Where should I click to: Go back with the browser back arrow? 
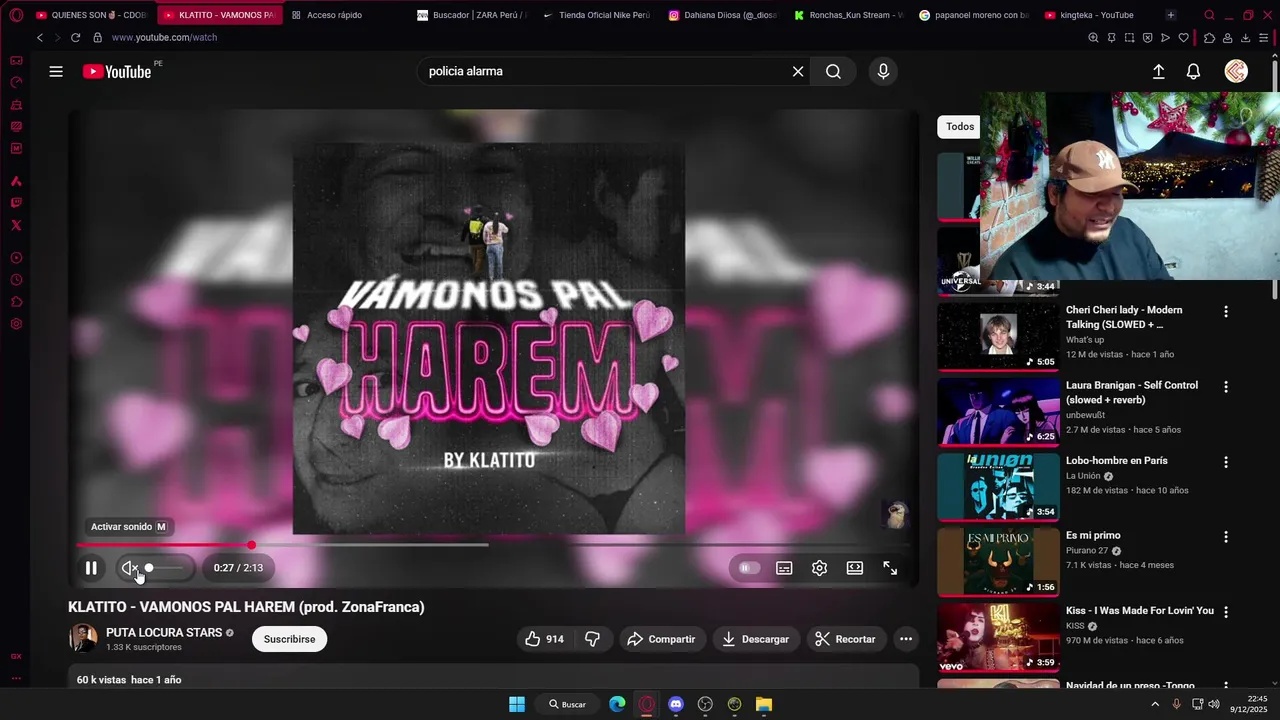(x=40, y=37)
